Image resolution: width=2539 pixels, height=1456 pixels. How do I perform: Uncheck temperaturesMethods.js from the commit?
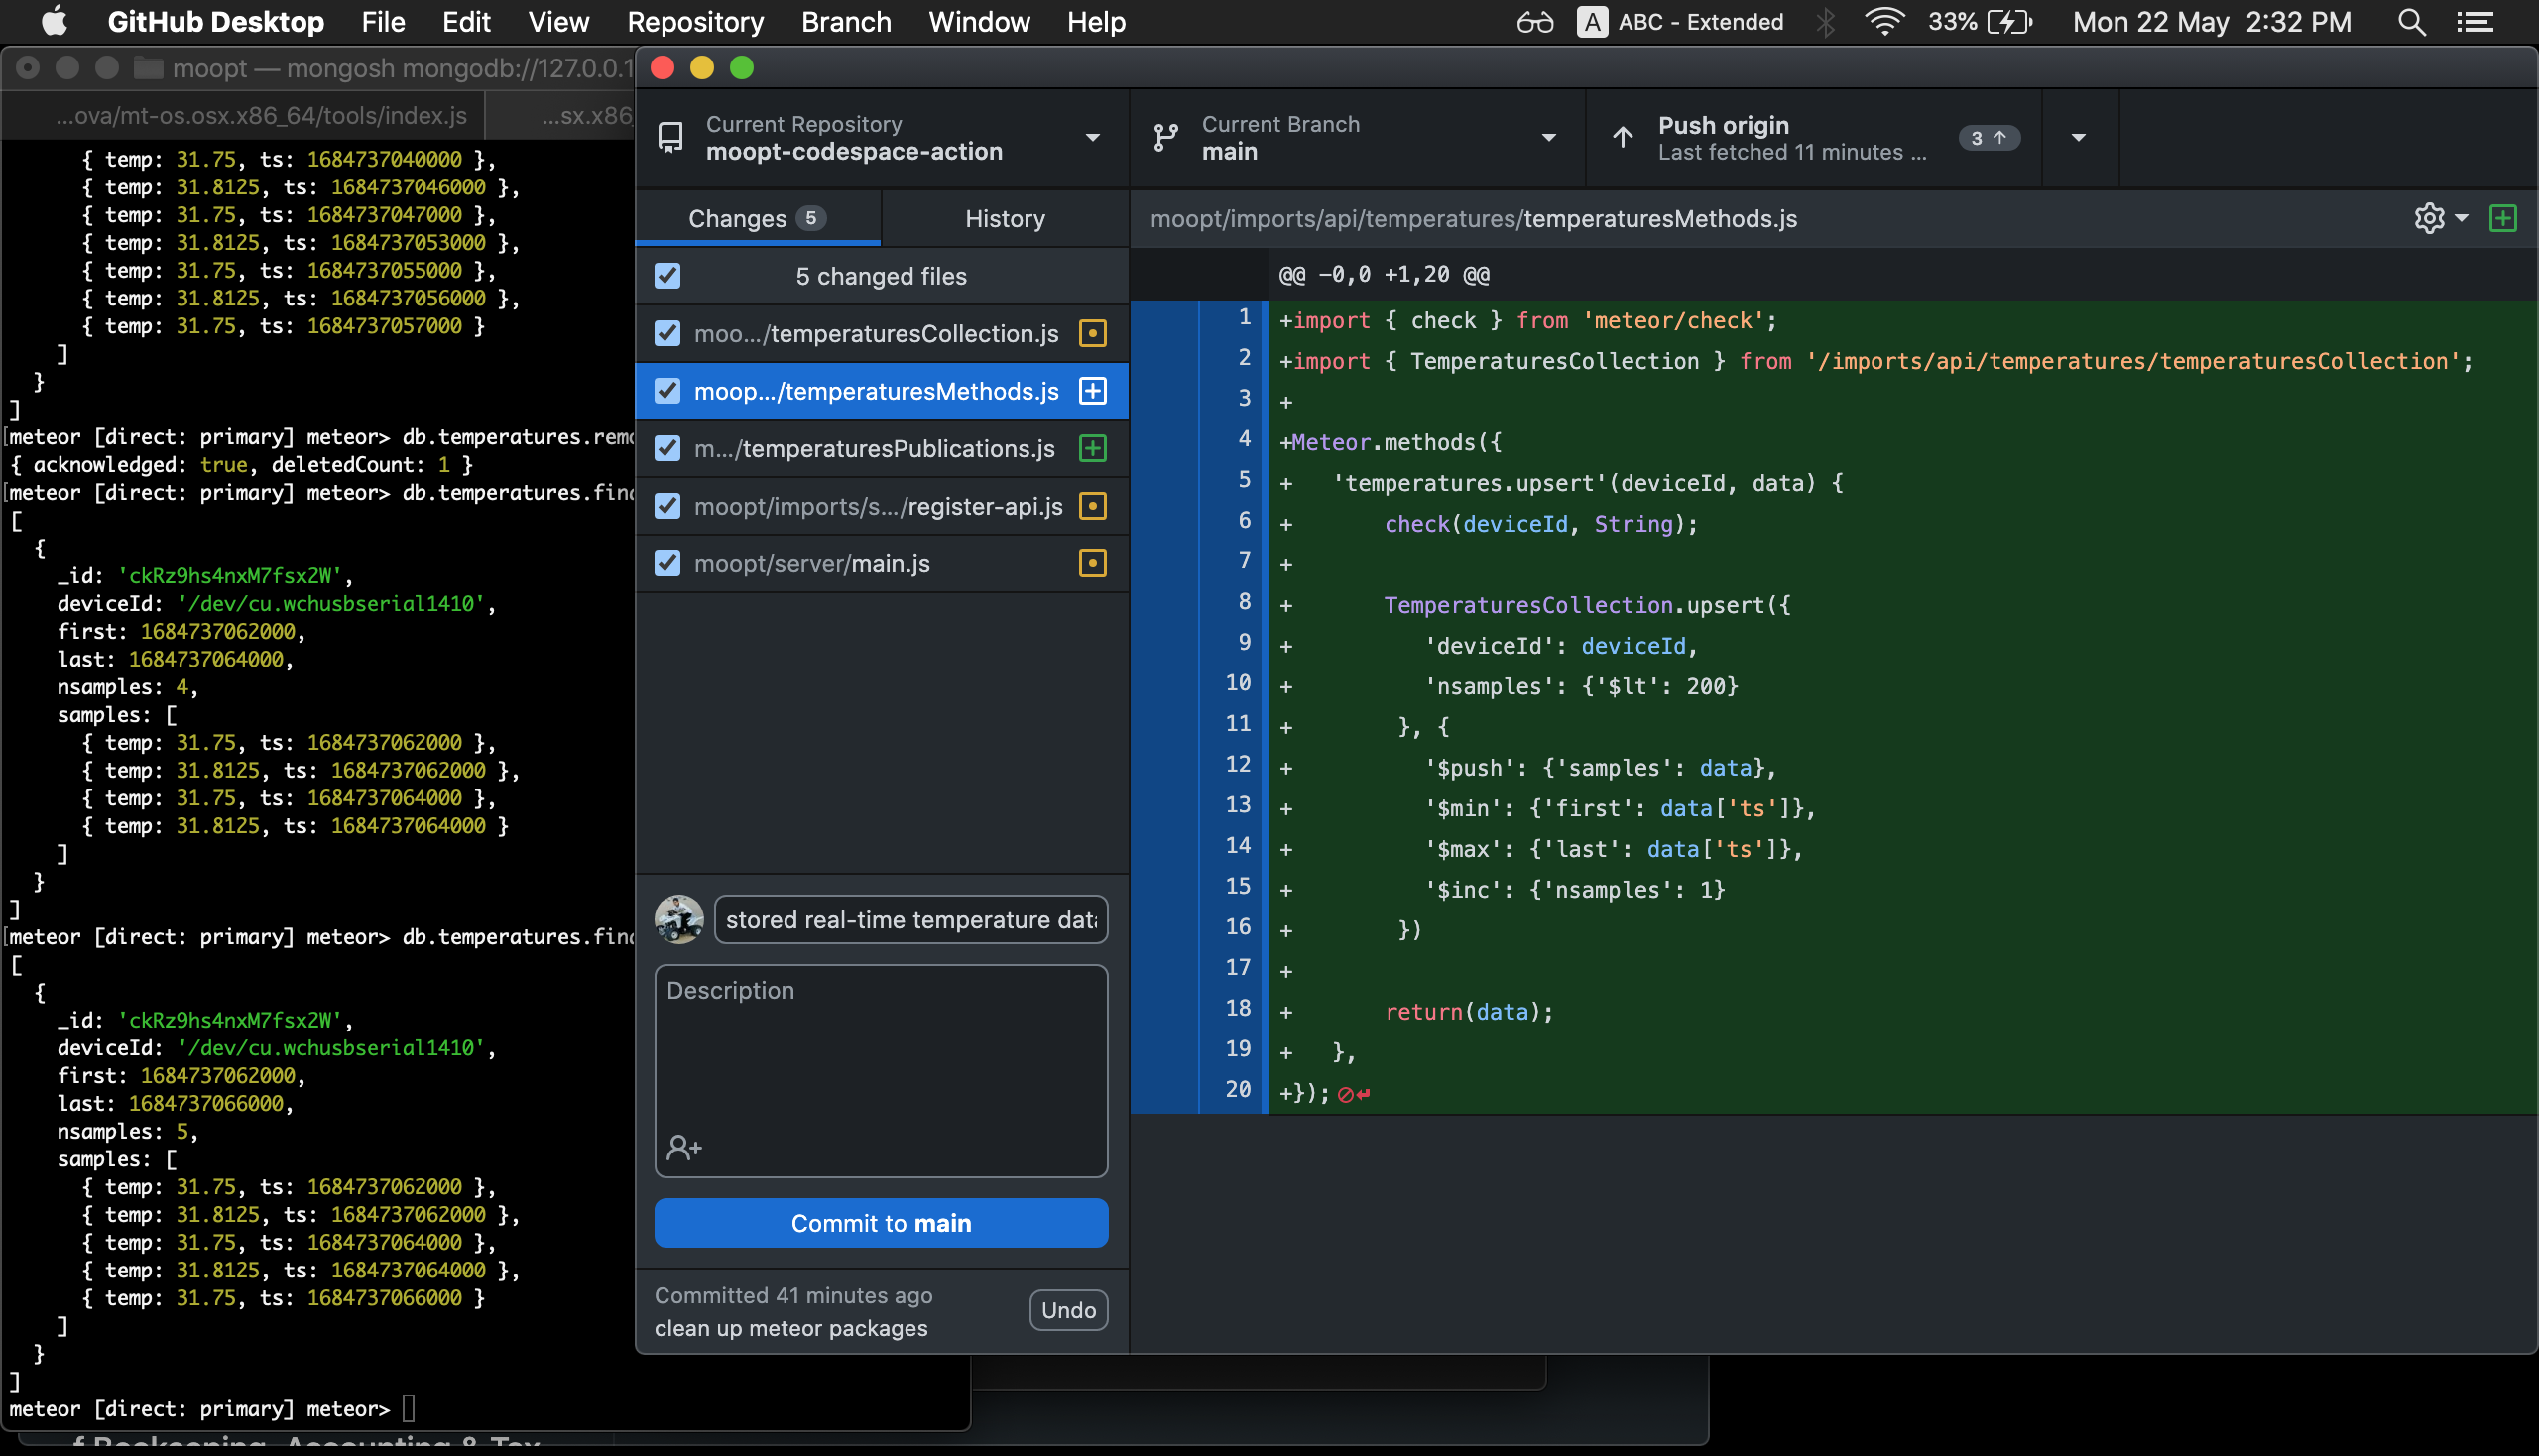tap(667, 391)
